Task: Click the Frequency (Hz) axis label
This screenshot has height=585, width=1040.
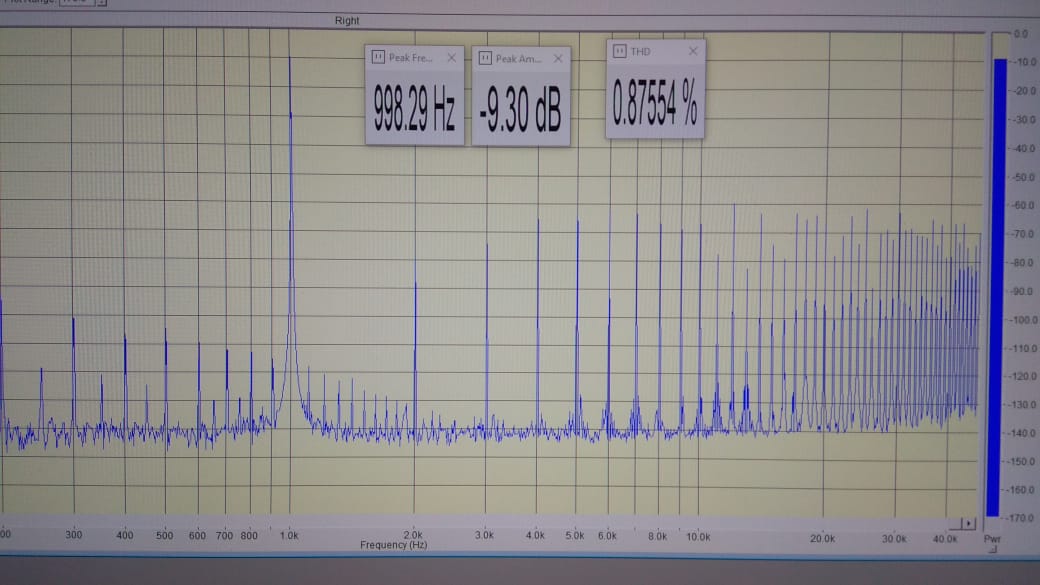Action: tap(394, 545)
